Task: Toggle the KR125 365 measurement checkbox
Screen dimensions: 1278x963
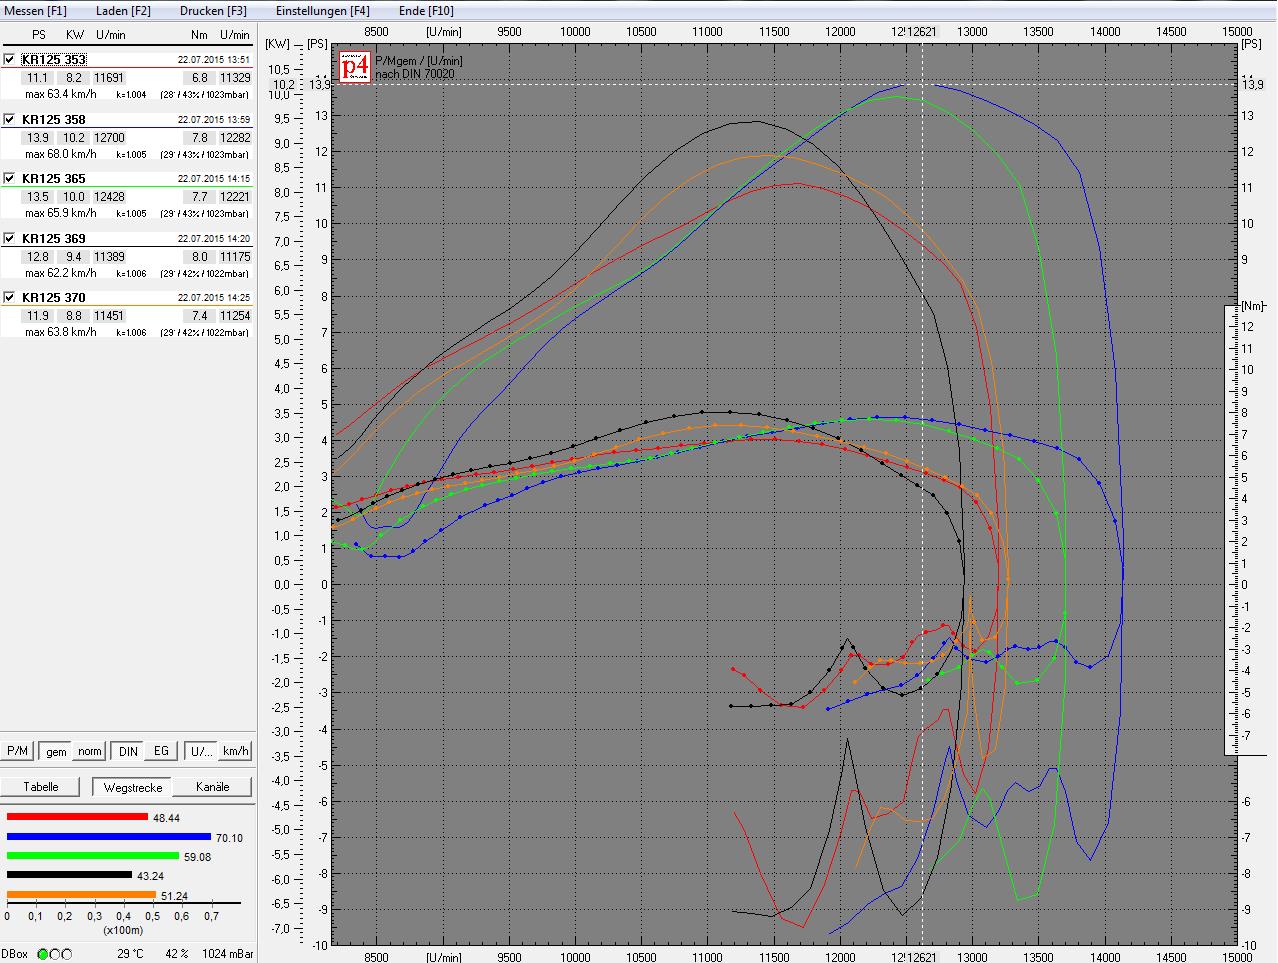Action: (9, 178)
